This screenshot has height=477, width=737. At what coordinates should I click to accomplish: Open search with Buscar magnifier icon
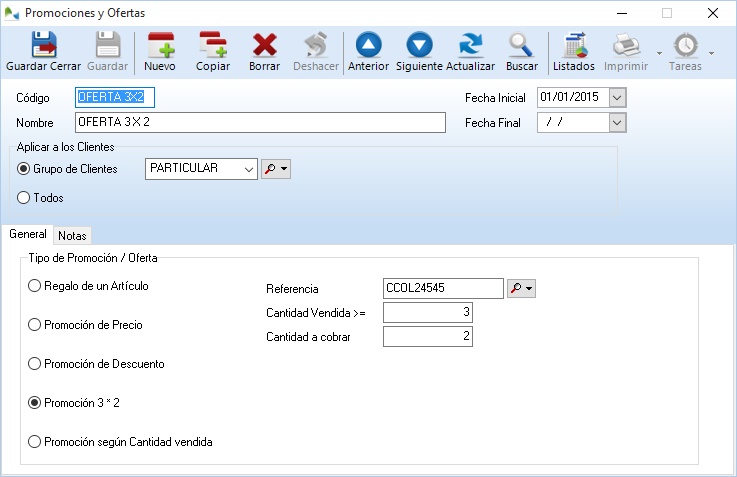521,46
